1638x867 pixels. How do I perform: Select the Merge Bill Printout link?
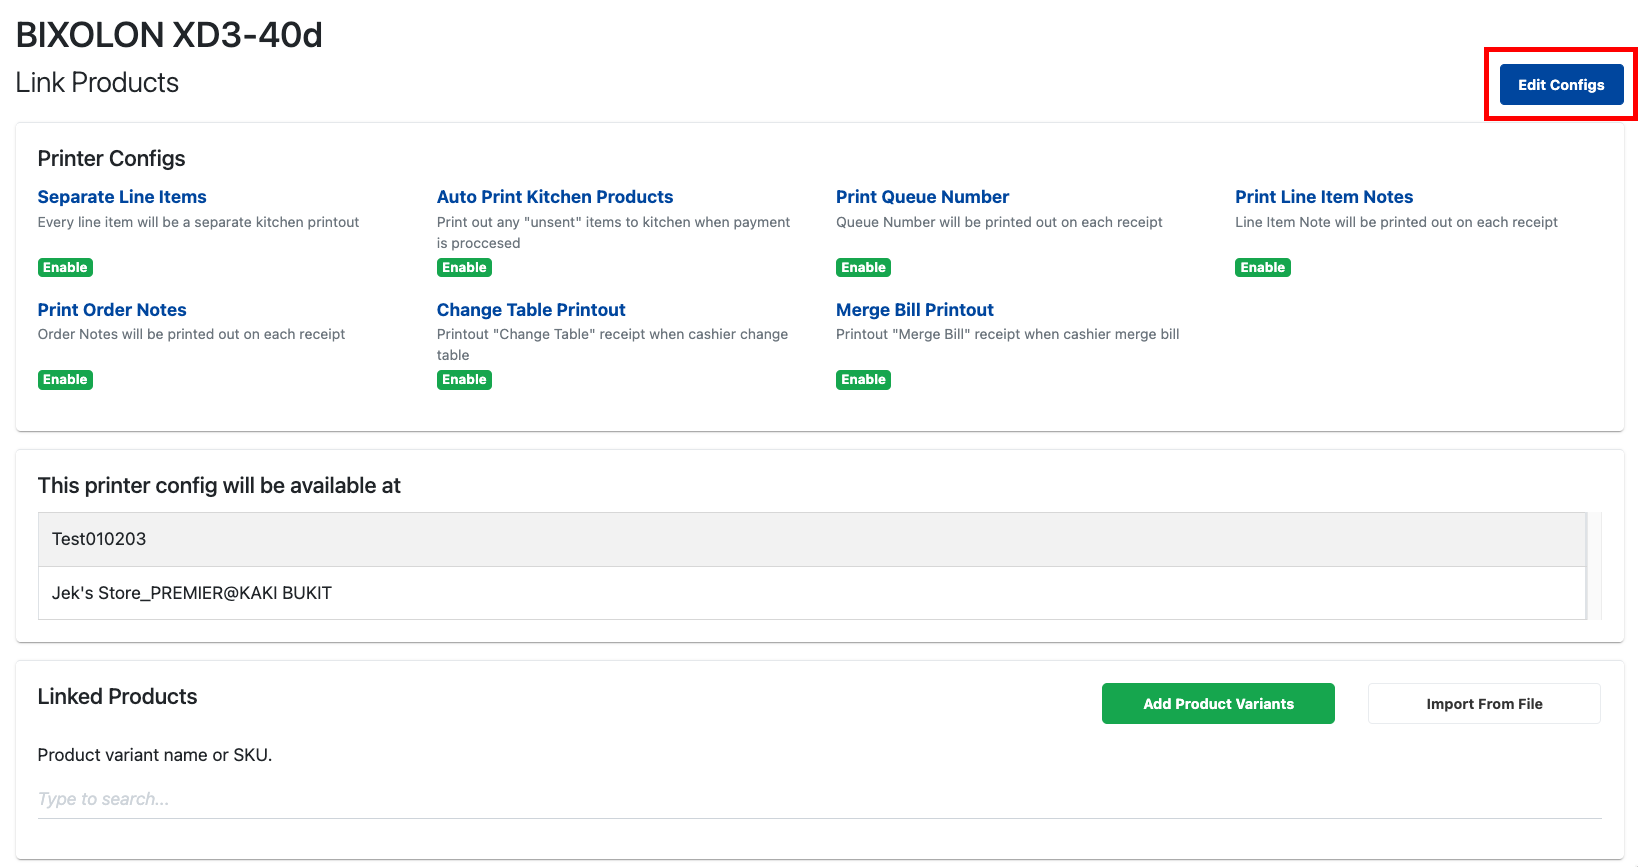(914, 310)
